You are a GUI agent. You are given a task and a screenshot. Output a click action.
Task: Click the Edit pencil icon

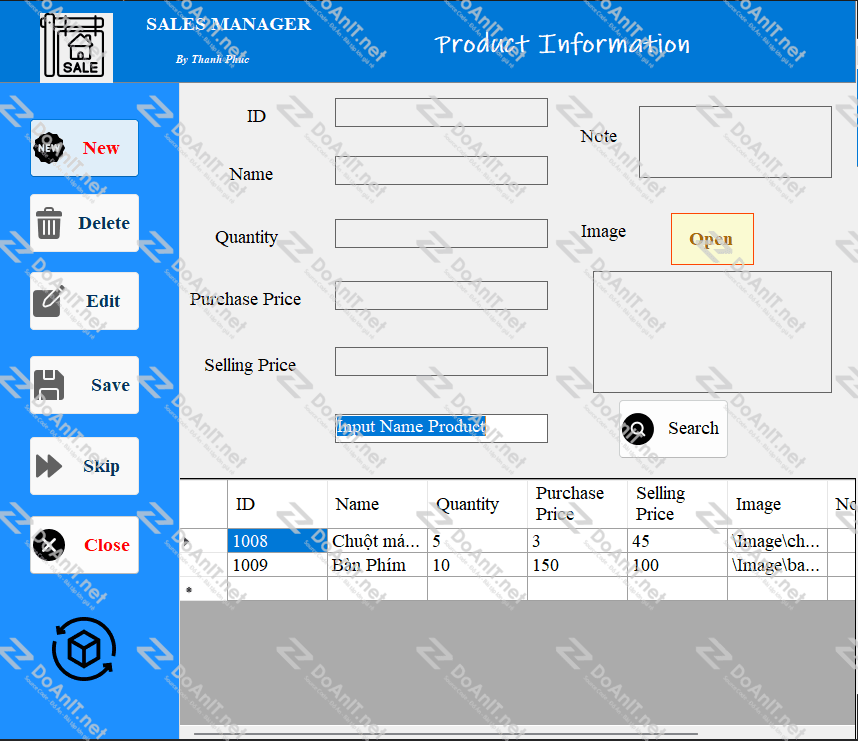tap(48, 301)
